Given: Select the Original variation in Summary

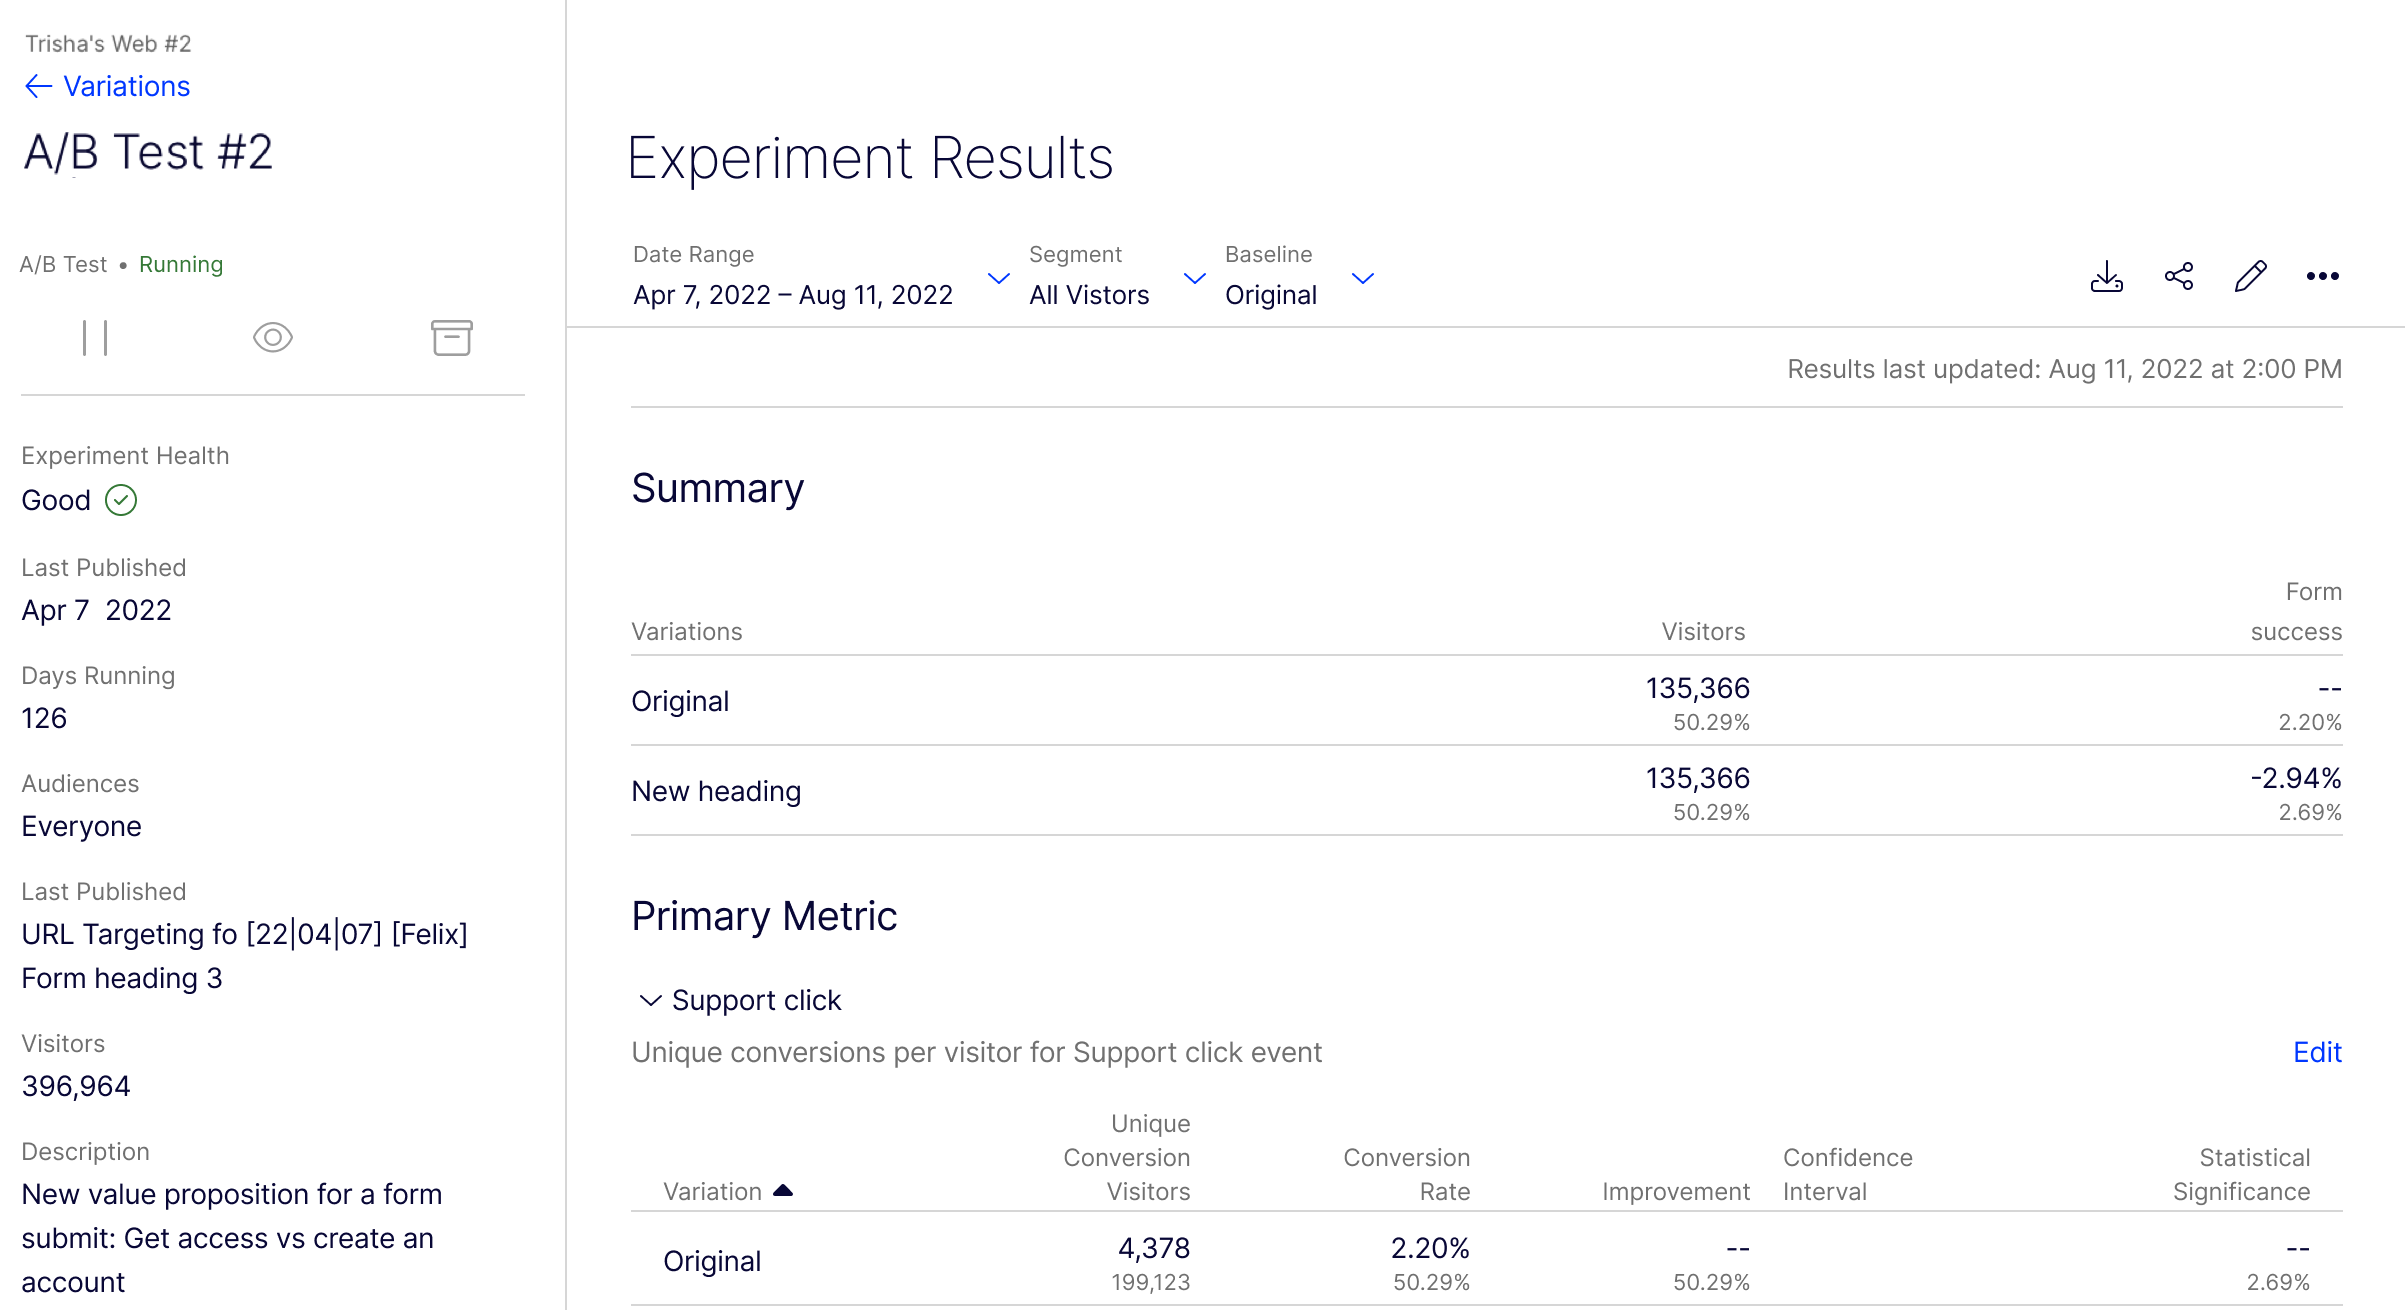Looking at the screenshot, I should 680,701.
